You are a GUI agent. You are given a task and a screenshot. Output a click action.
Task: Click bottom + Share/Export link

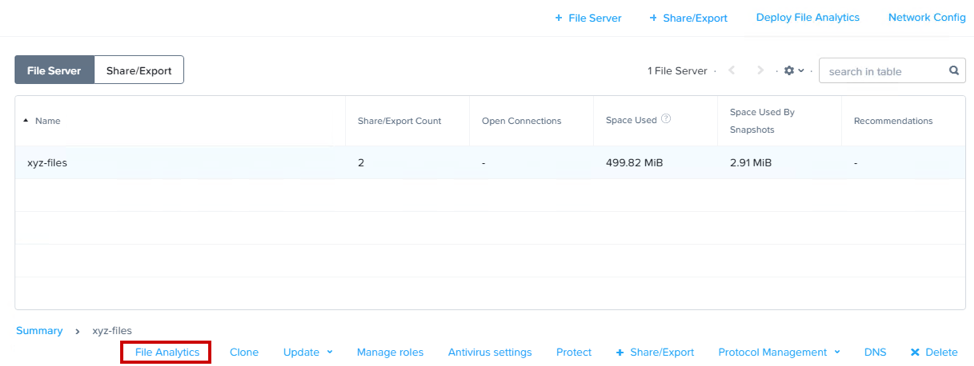click(655, 352)
